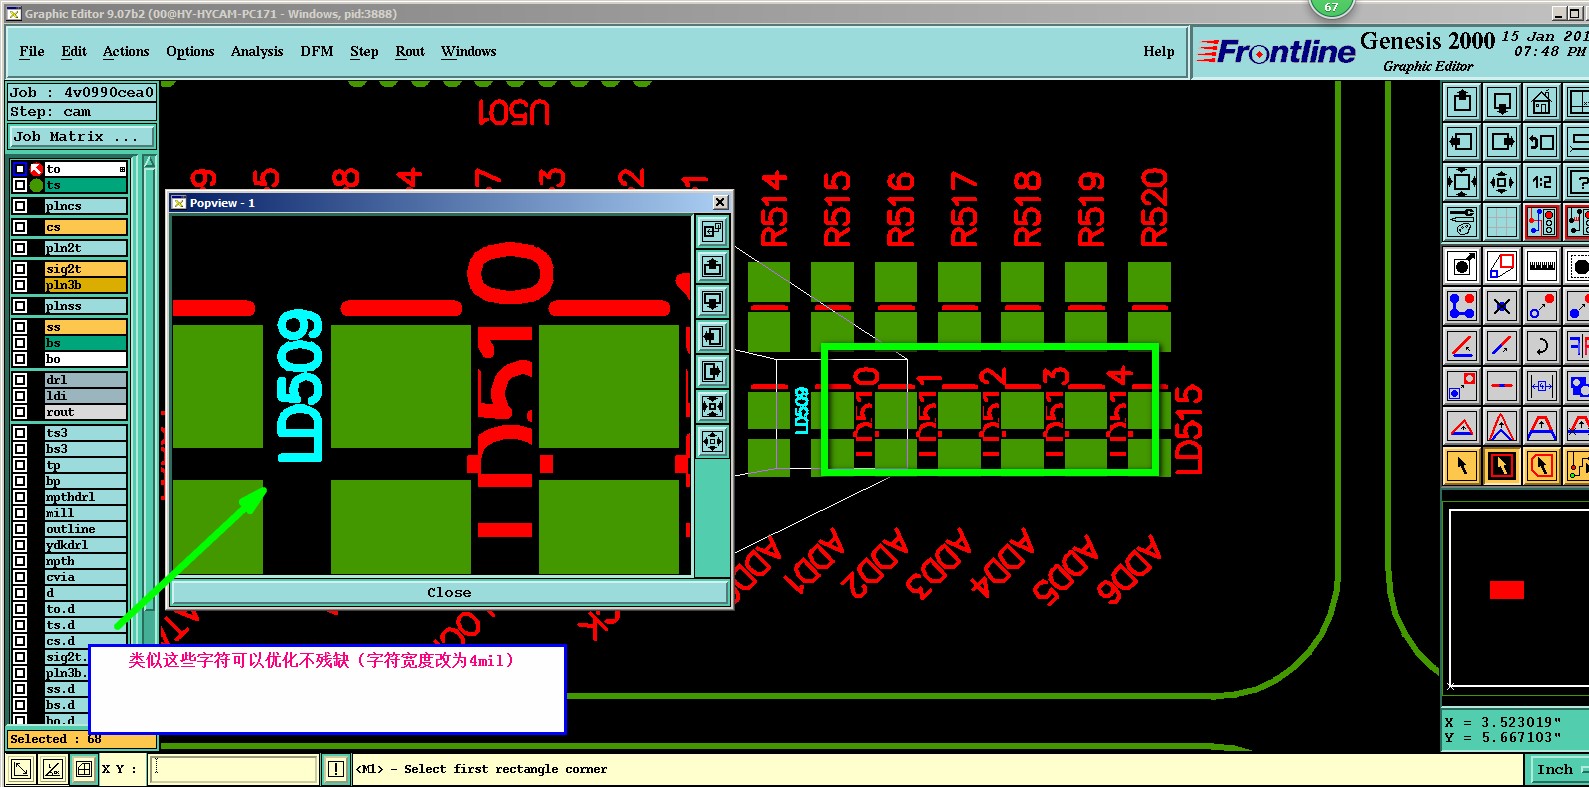
Task: Toggle checkbox for plncs layer
Action: pyautogui.click(x=20, y=206)
